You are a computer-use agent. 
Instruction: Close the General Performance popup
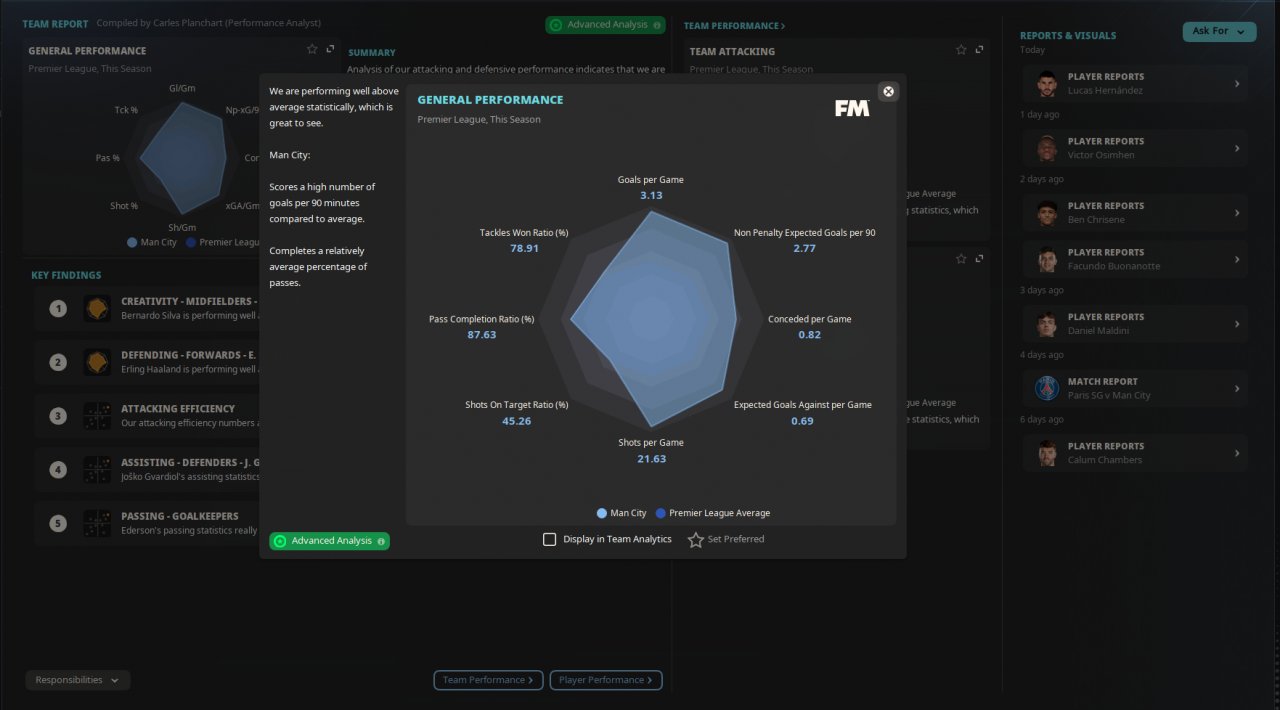pyautogui.click(x=888, y=91)
